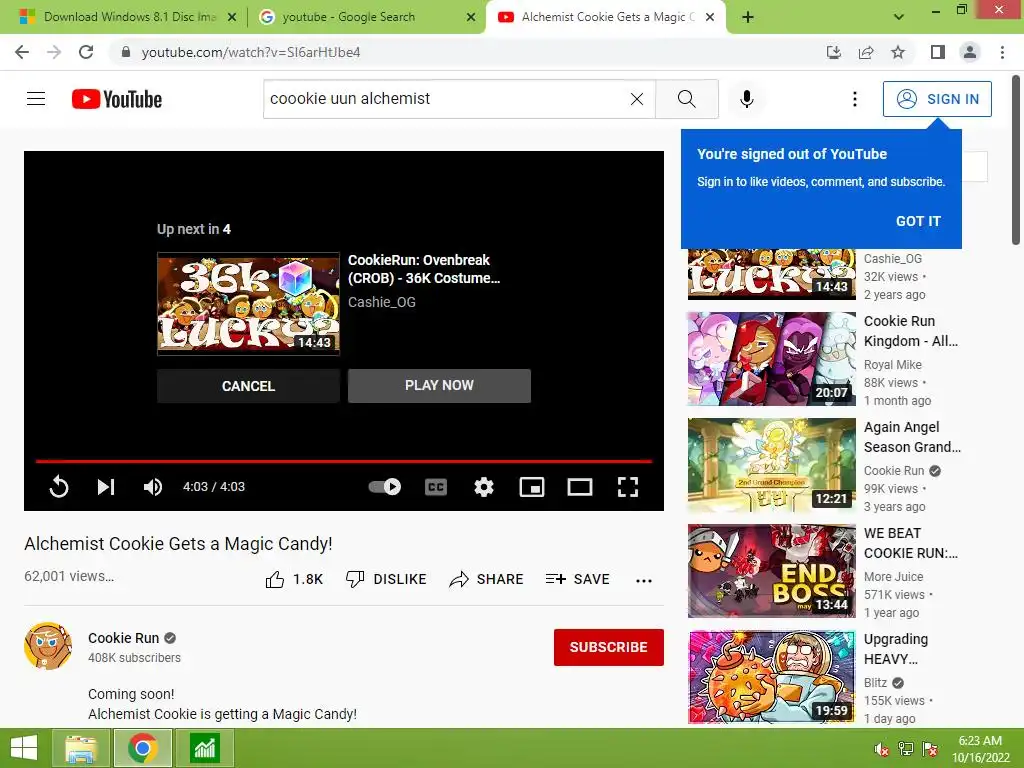The width and height of the screenshot is (1024, 768).
Task: Bookmark this page with star
Action: pyautogui.click(x=898, y=52)
